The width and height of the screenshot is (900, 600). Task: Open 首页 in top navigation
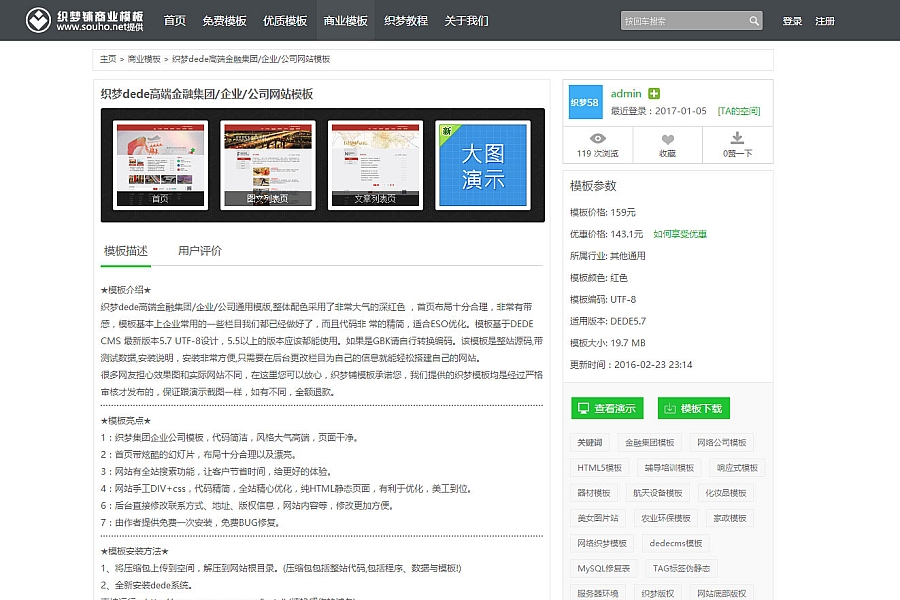(x=174, y=21)
